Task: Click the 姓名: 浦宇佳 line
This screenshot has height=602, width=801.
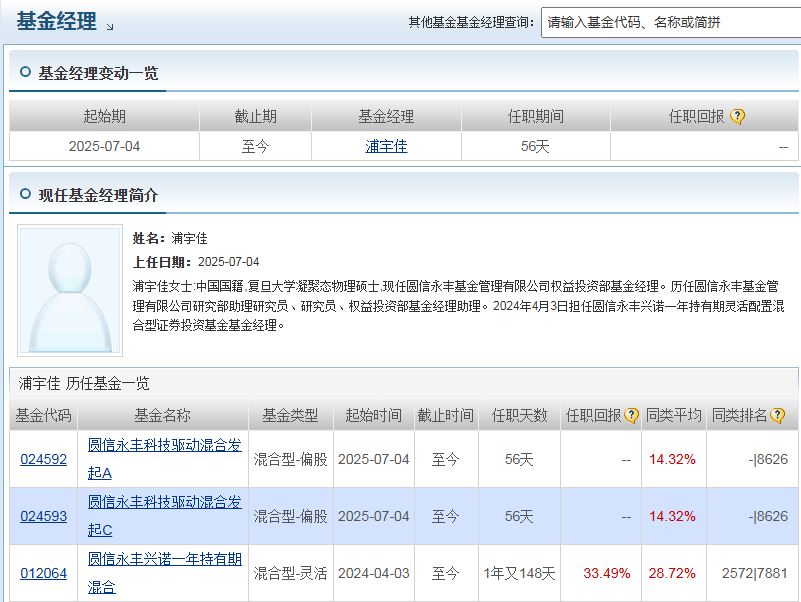Action: [170, 238]
